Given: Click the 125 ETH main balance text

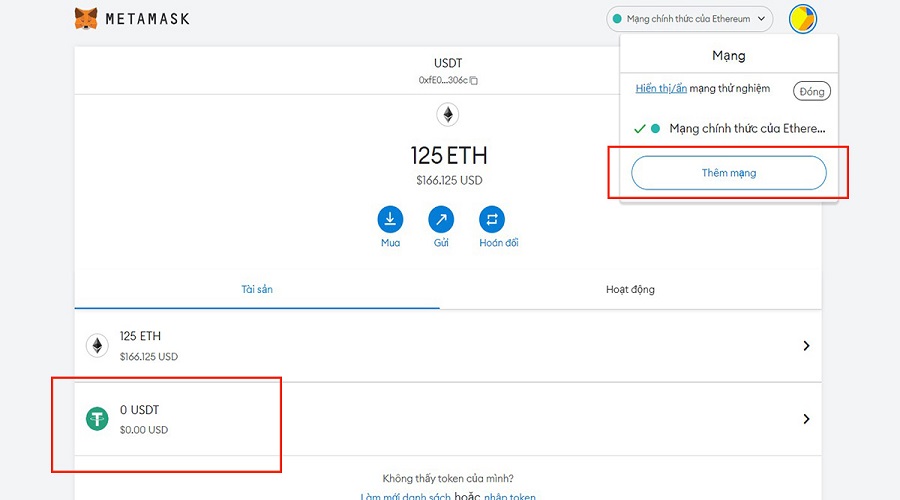Looking at the screenshot, I should 449,156.
